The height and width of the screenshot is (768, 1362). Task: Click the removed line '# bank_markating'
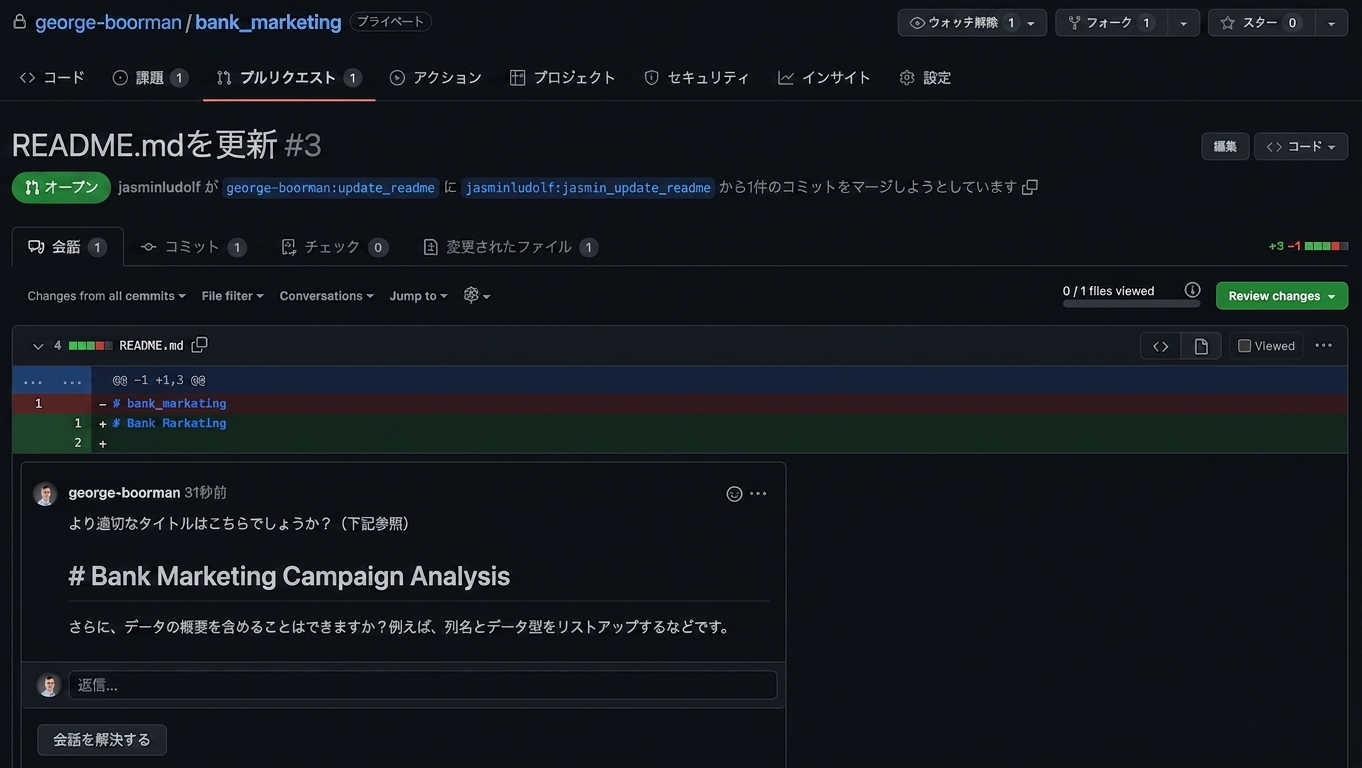[680, 404]
